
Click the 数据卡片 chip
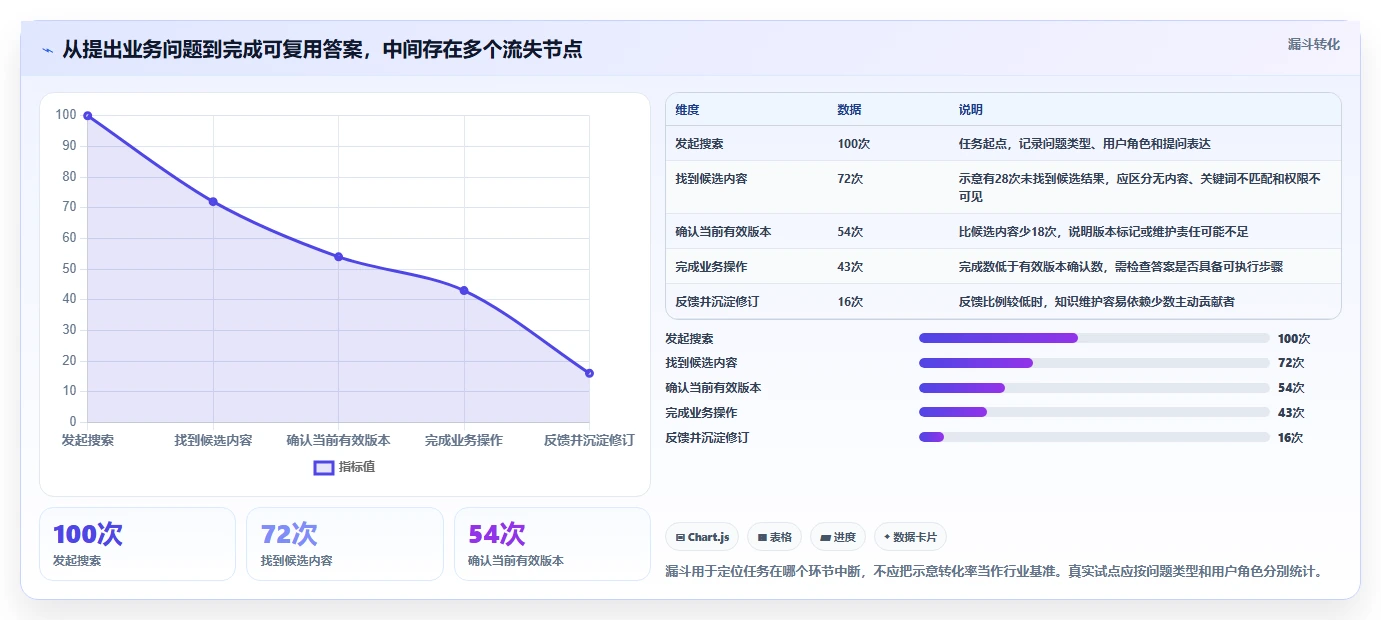click(910, 537)
